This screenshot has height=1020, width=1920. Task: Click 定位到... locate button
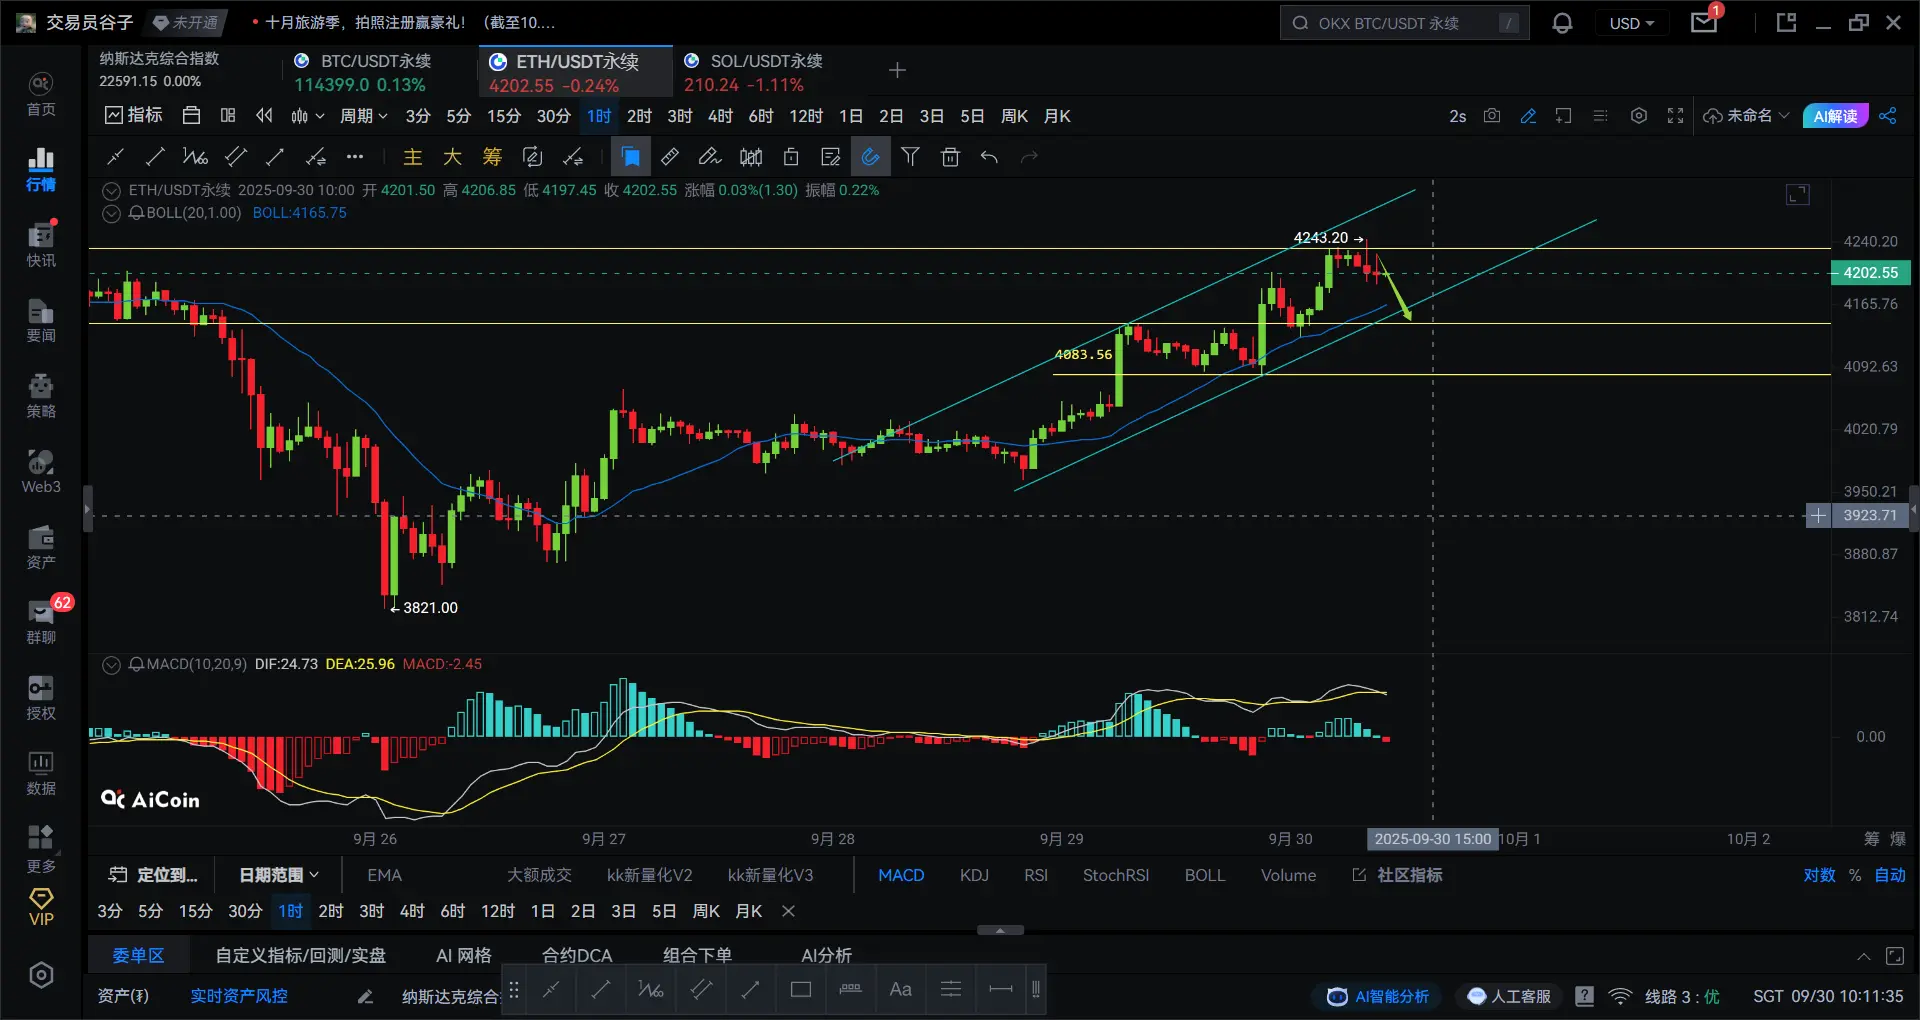click(x=153, y=875)
